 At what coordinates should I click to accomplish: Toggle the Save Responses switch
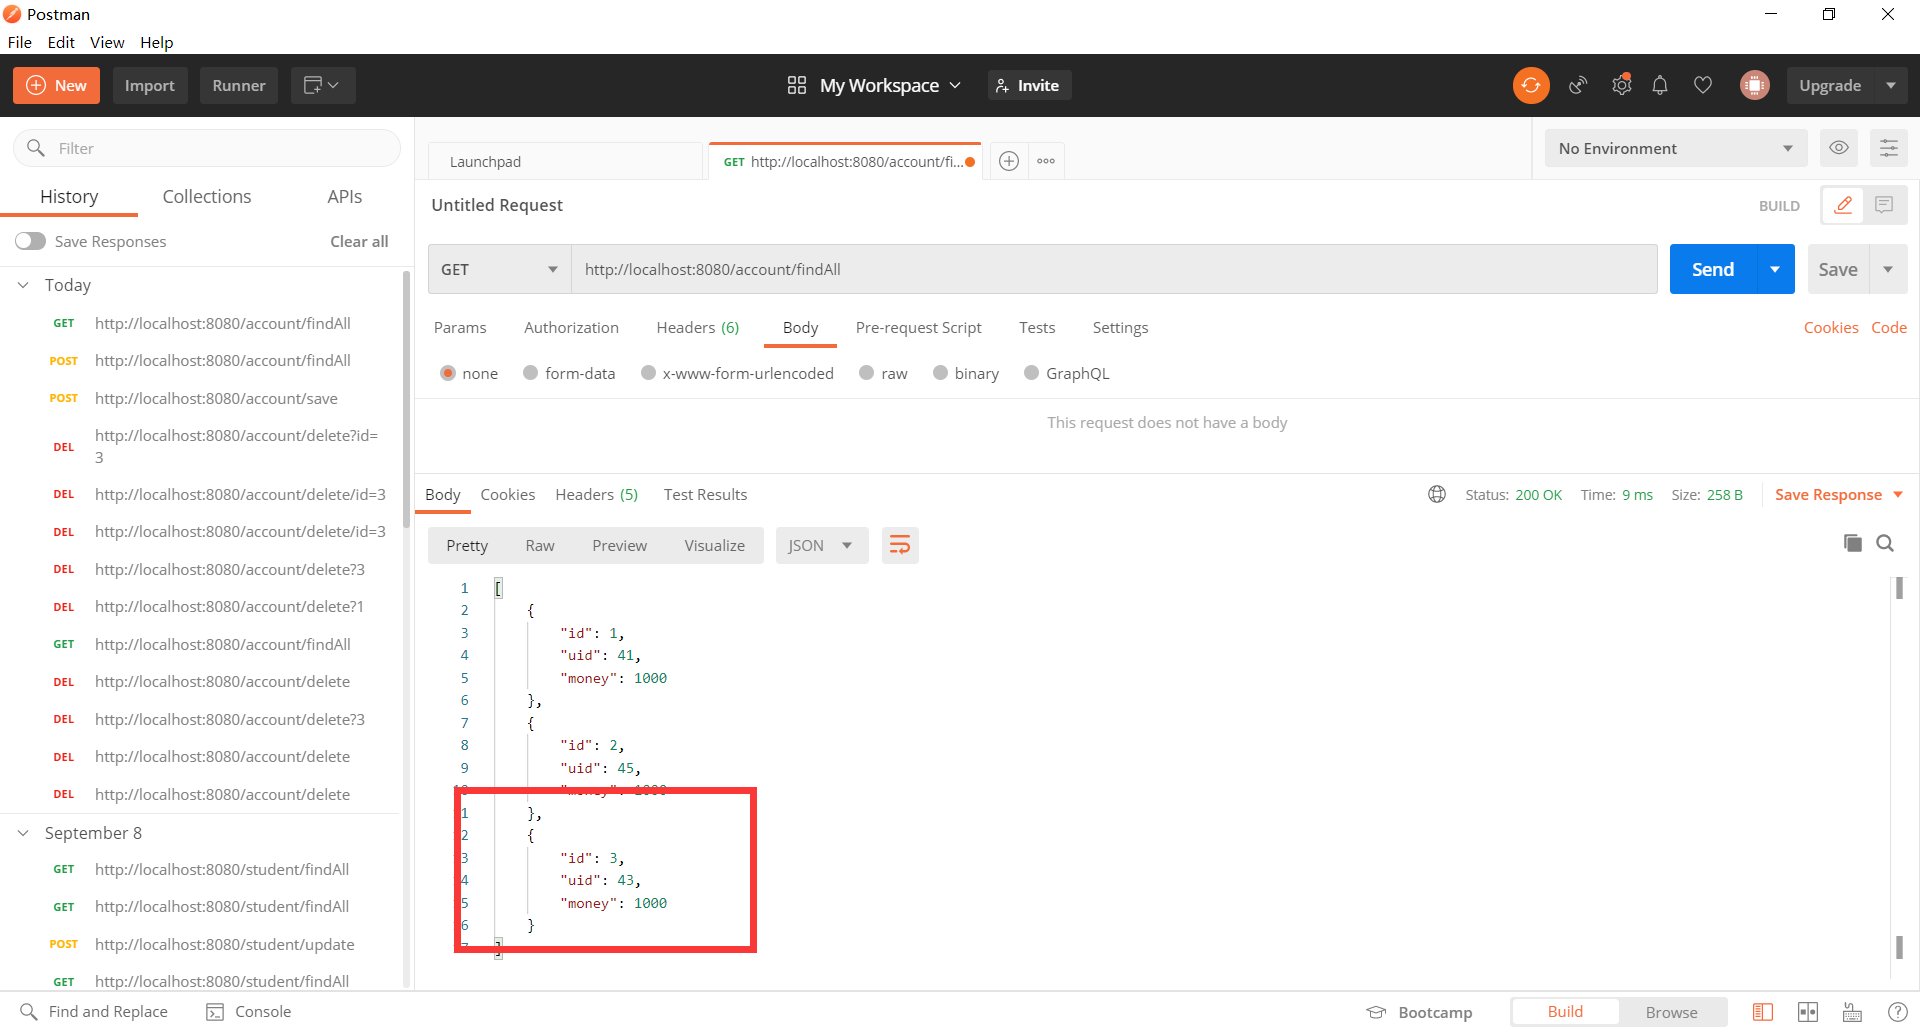[30, 241]
